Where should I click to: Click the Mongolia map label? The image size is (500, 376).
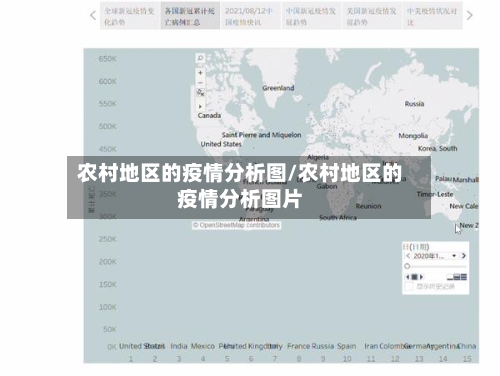[x=413, y=136]
